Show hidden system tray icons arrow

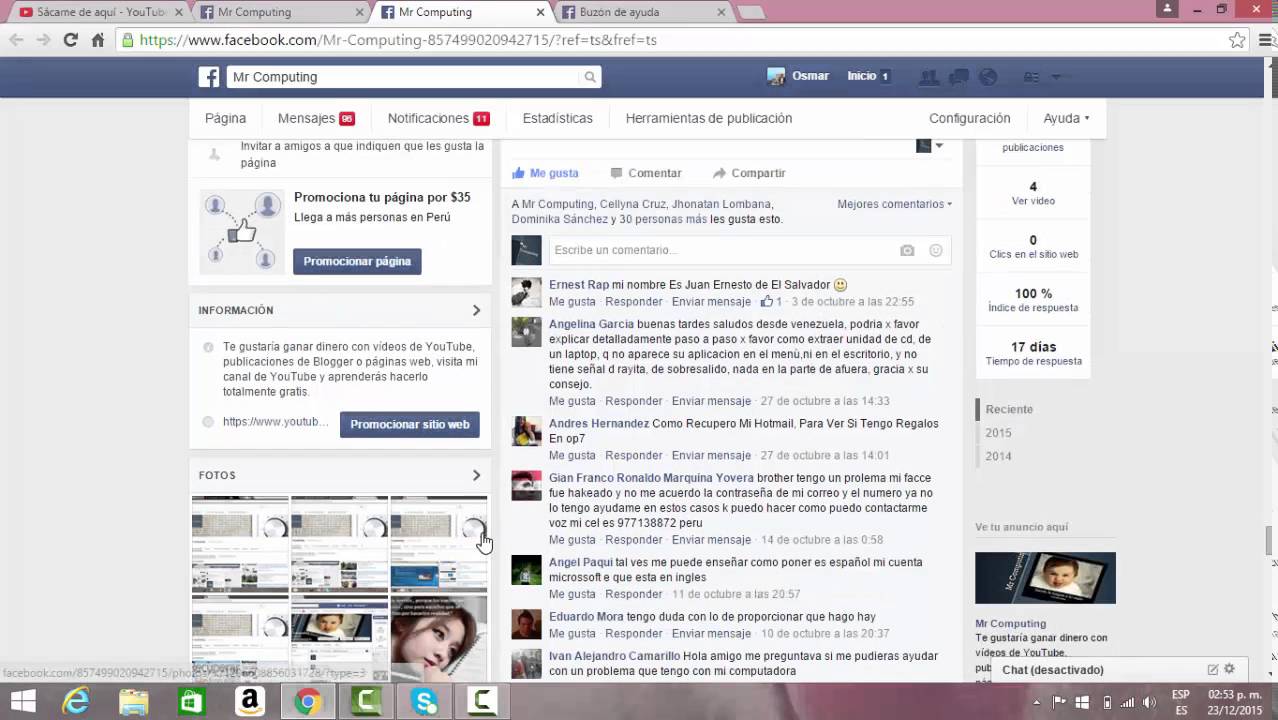[x=1037, y=702]
